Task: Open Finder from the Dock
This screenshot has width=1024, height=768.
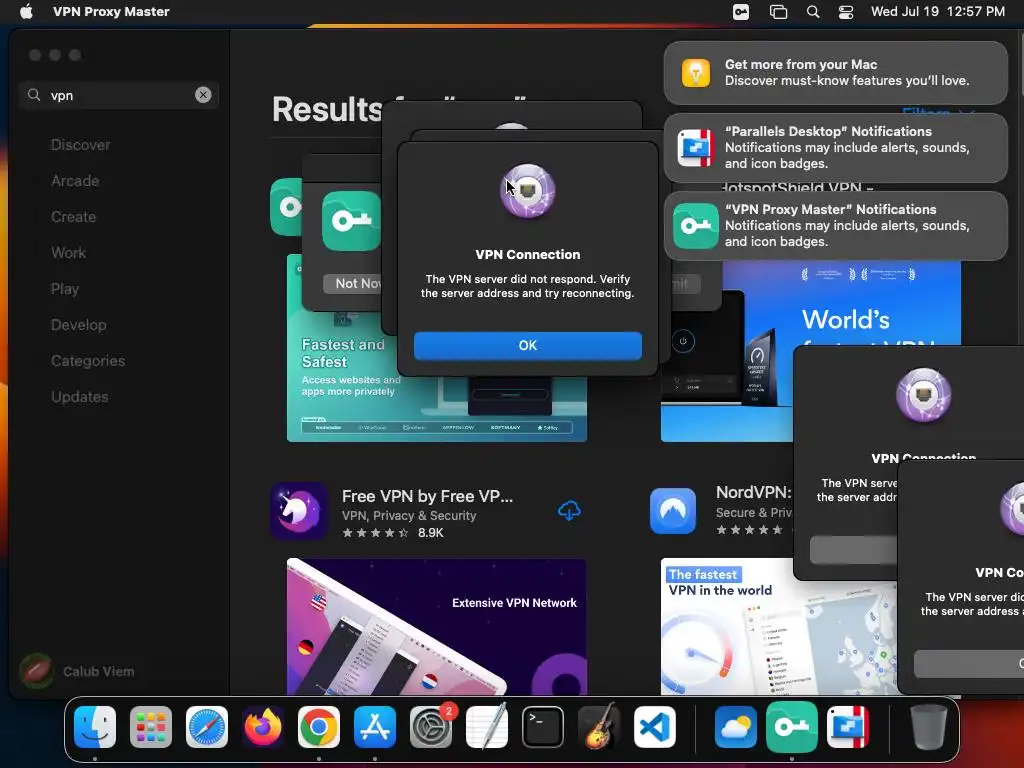Action: click(x=95, y=727)
